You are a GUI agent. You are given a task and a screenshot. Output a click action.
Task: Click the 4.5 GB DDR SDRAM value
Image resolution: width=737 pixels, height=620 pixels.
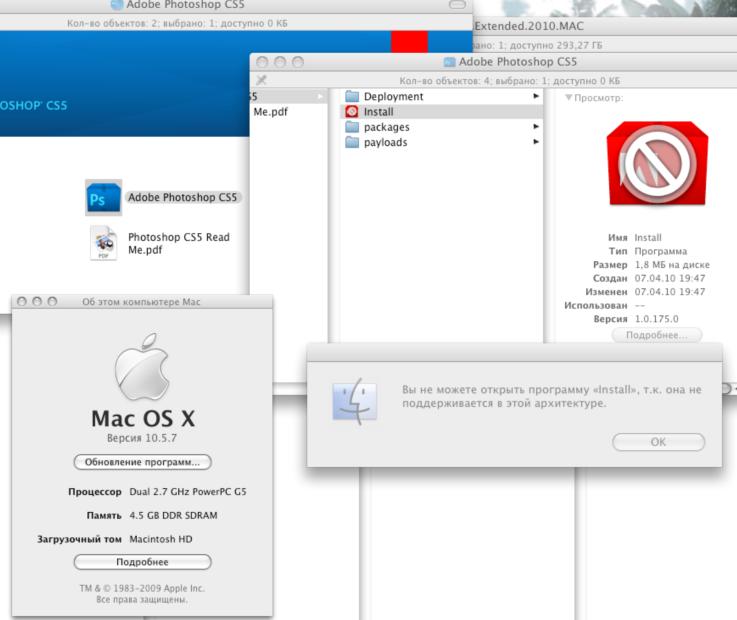point(173,515)
